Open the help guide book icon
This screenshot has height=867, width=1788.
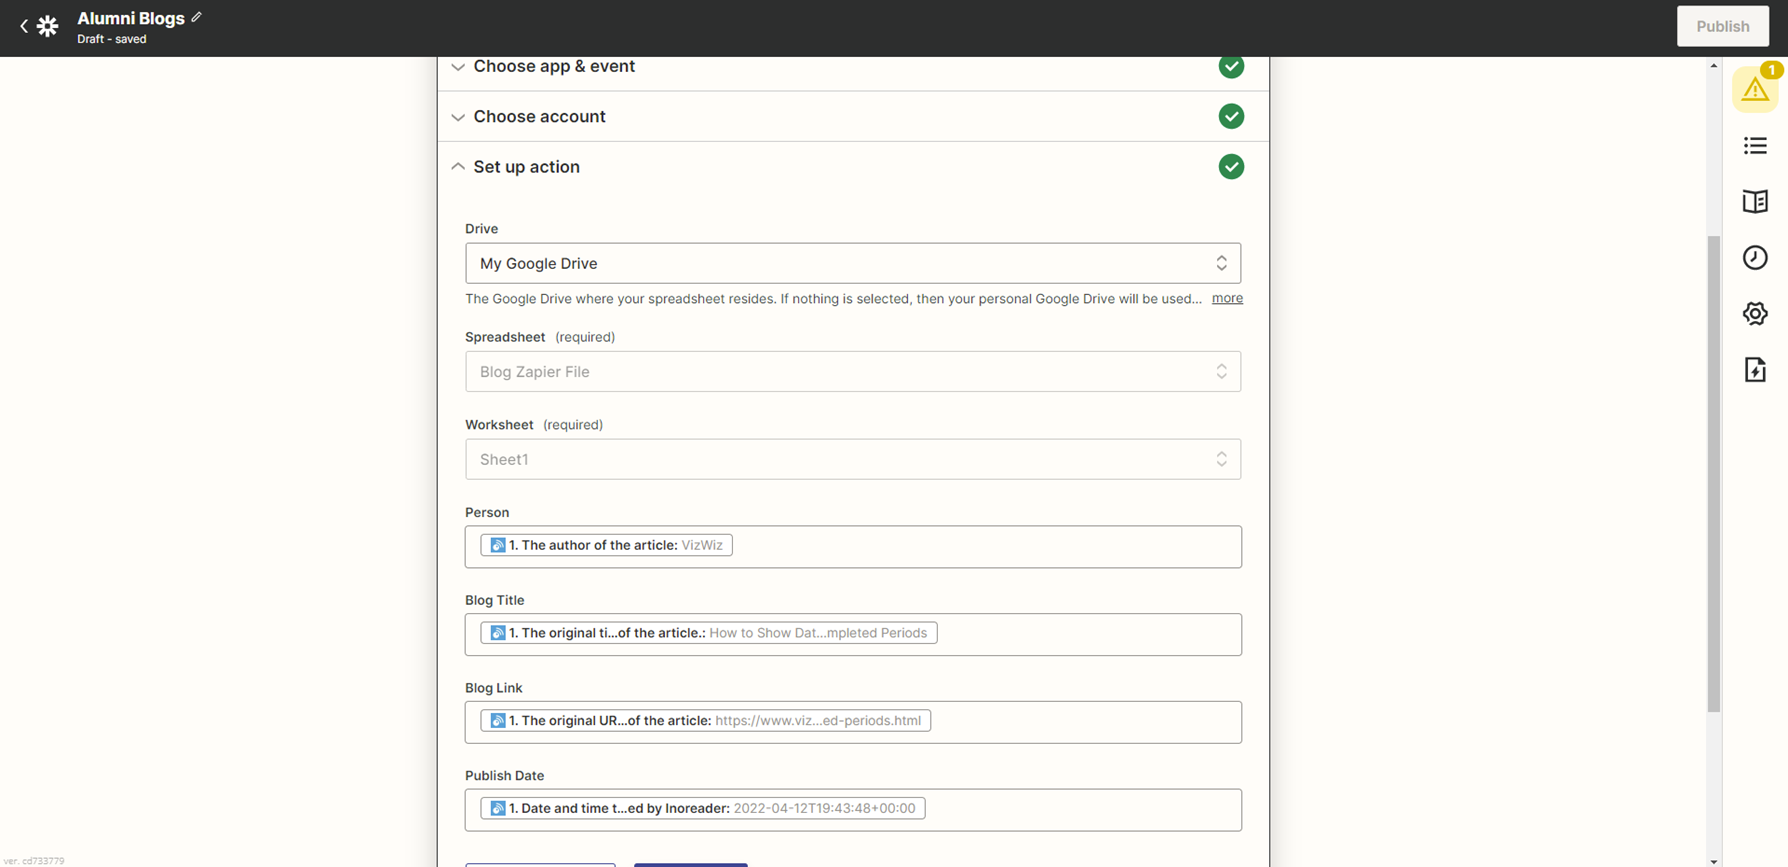coord(1755,202)
